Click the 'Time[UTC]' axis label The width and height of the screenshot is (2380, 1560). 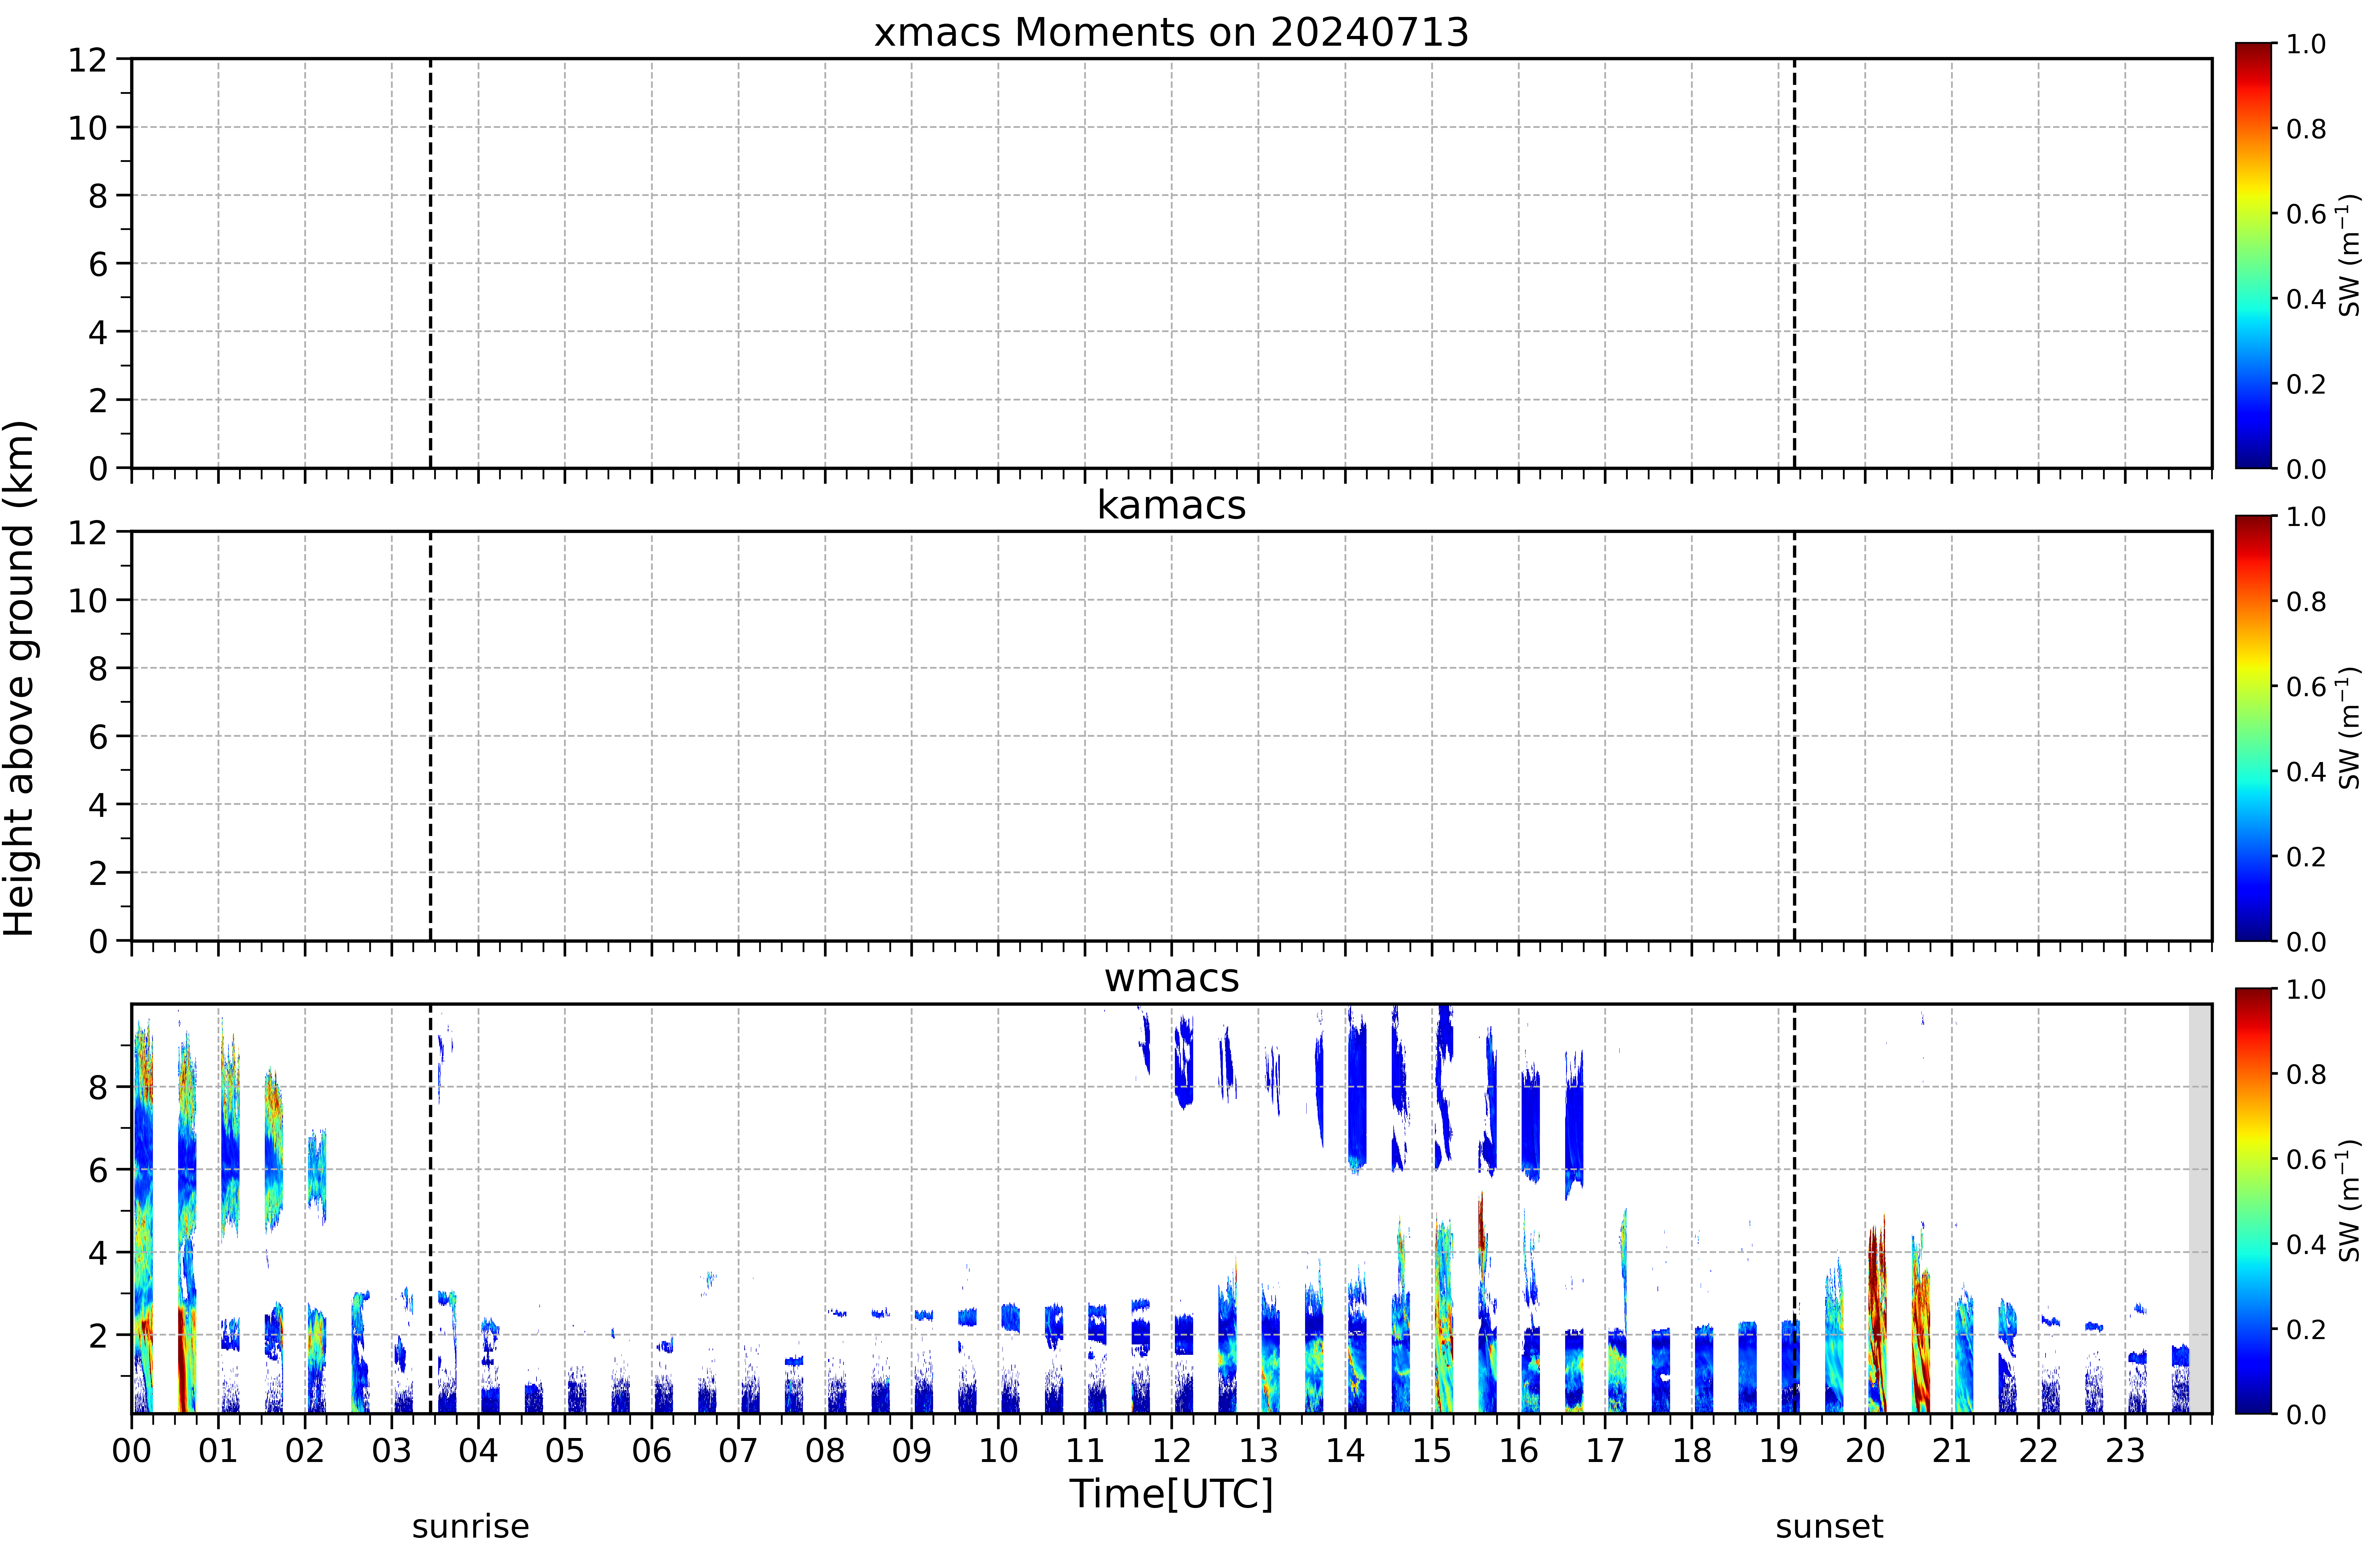coord(1171,1494)
